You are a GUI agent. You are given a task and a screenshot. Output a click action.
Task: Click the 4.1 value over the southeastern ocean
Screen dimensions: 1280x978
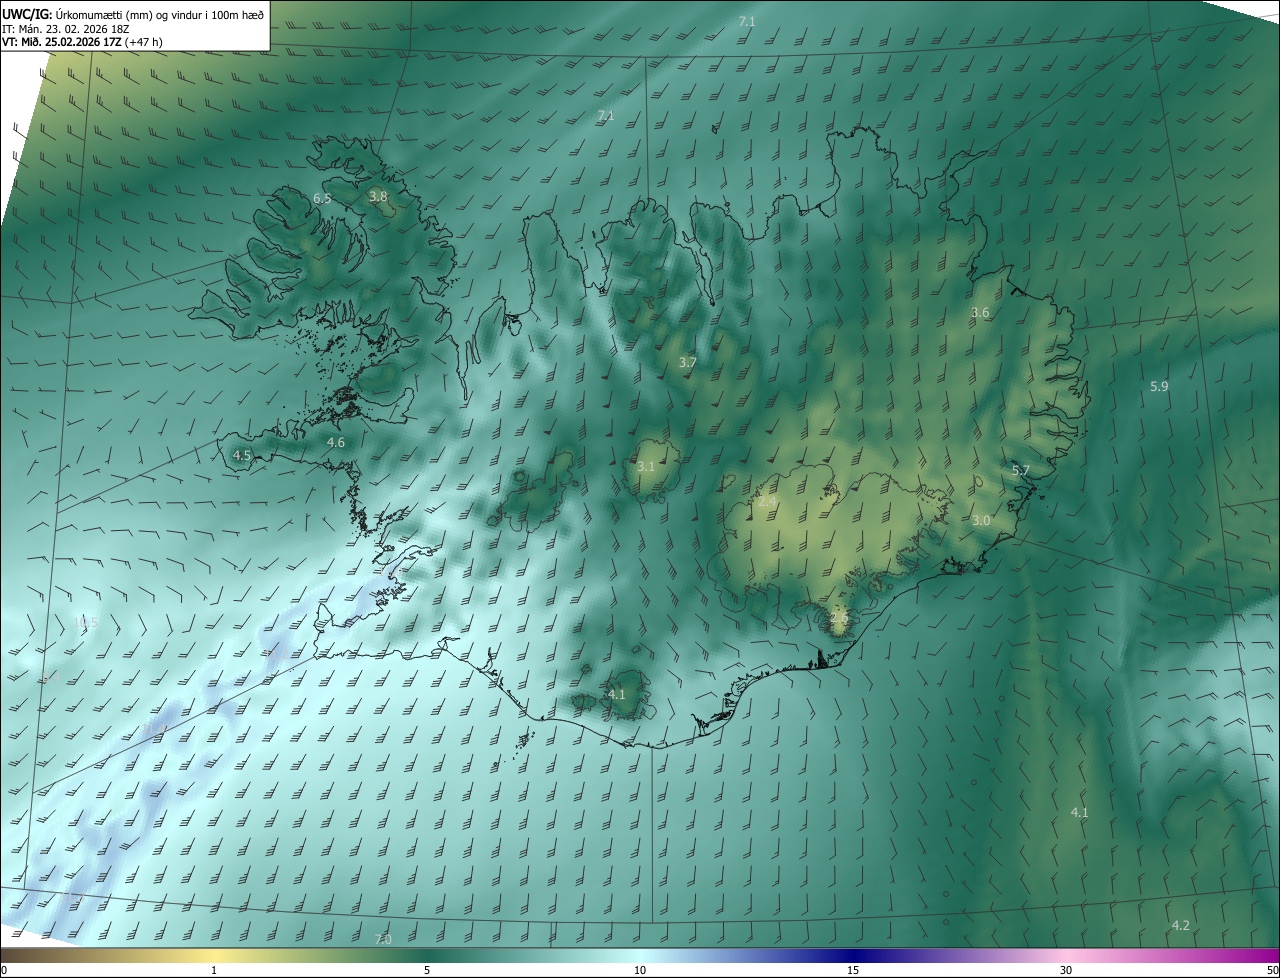pyautogui.click(x=1079, y=813)
